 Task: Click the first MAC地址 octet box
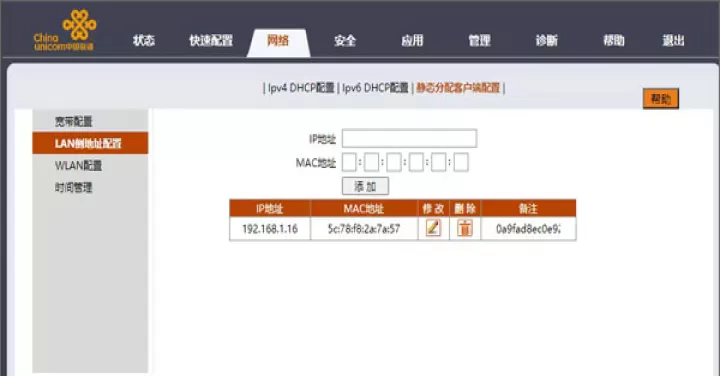coord(349,163)
